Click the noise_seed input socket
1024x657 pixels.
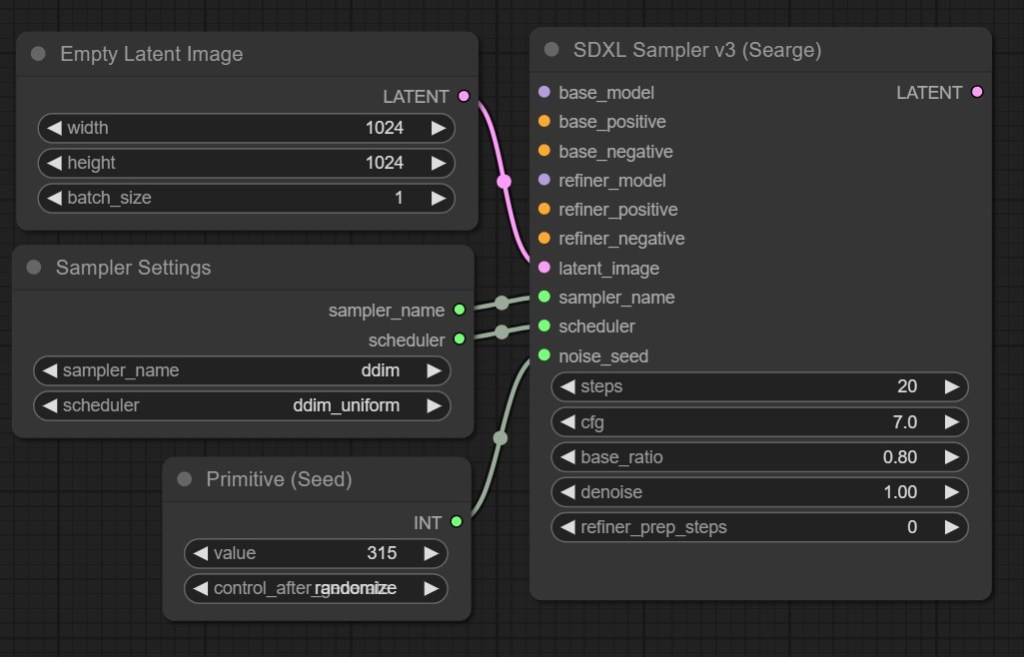[x=544, y=356]
